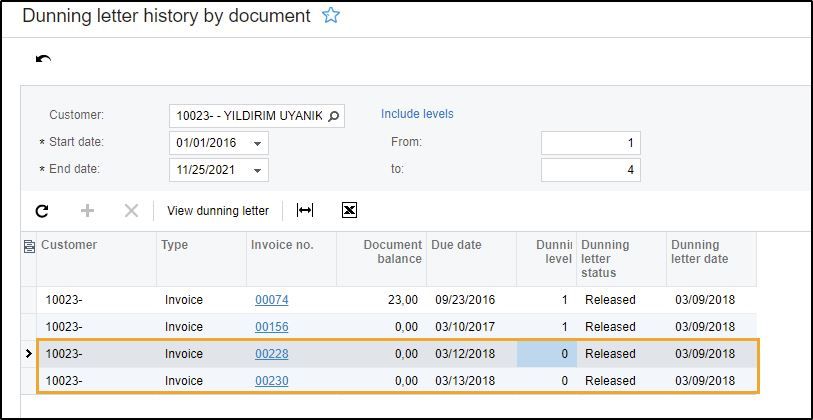Click the undo arrow icon

pos(43,59)
